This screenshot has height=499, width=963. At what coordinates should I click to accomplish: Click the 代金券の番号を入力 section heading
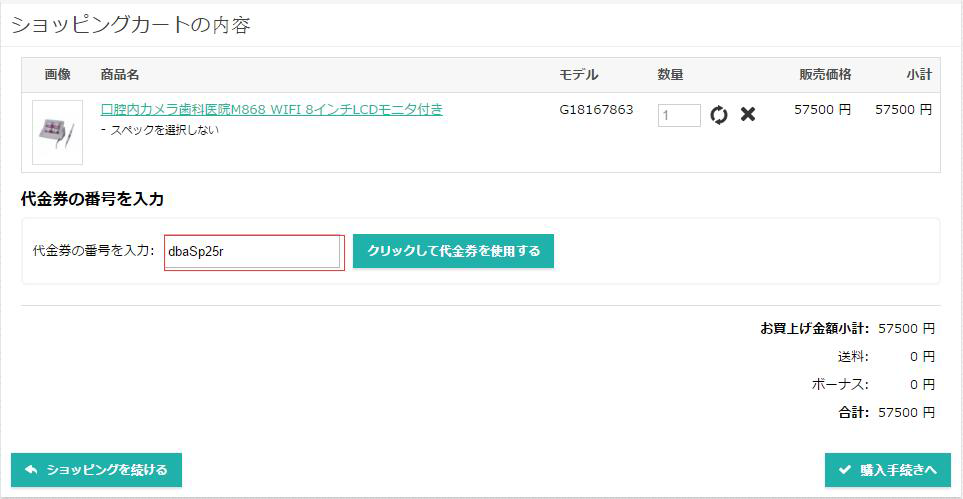click(92, 199)
